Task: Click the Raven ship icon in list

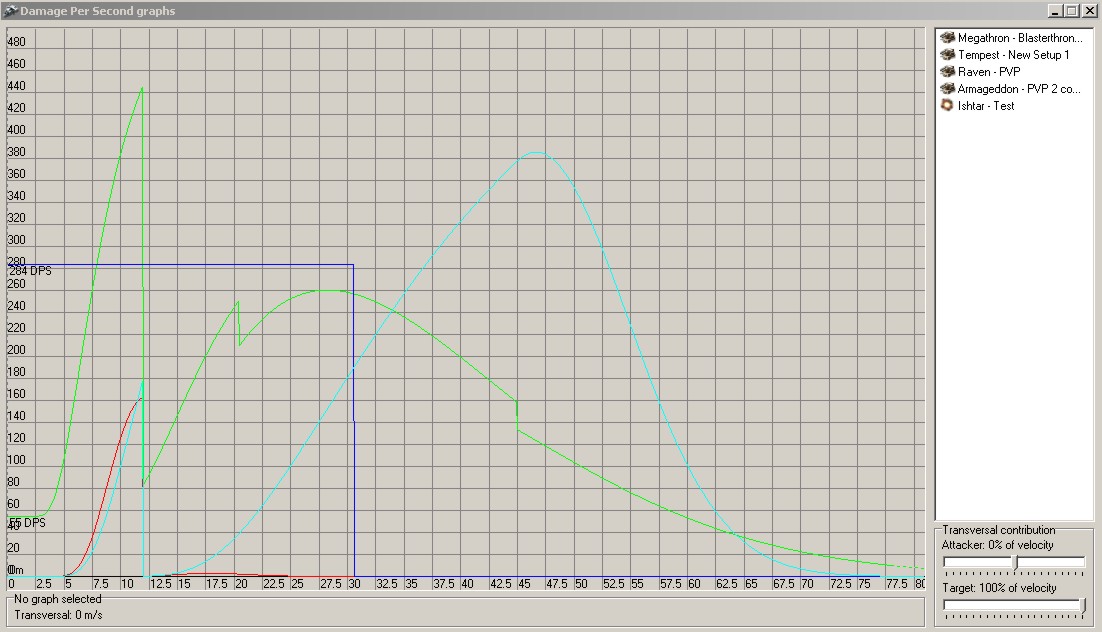Action: click(947, 72)
